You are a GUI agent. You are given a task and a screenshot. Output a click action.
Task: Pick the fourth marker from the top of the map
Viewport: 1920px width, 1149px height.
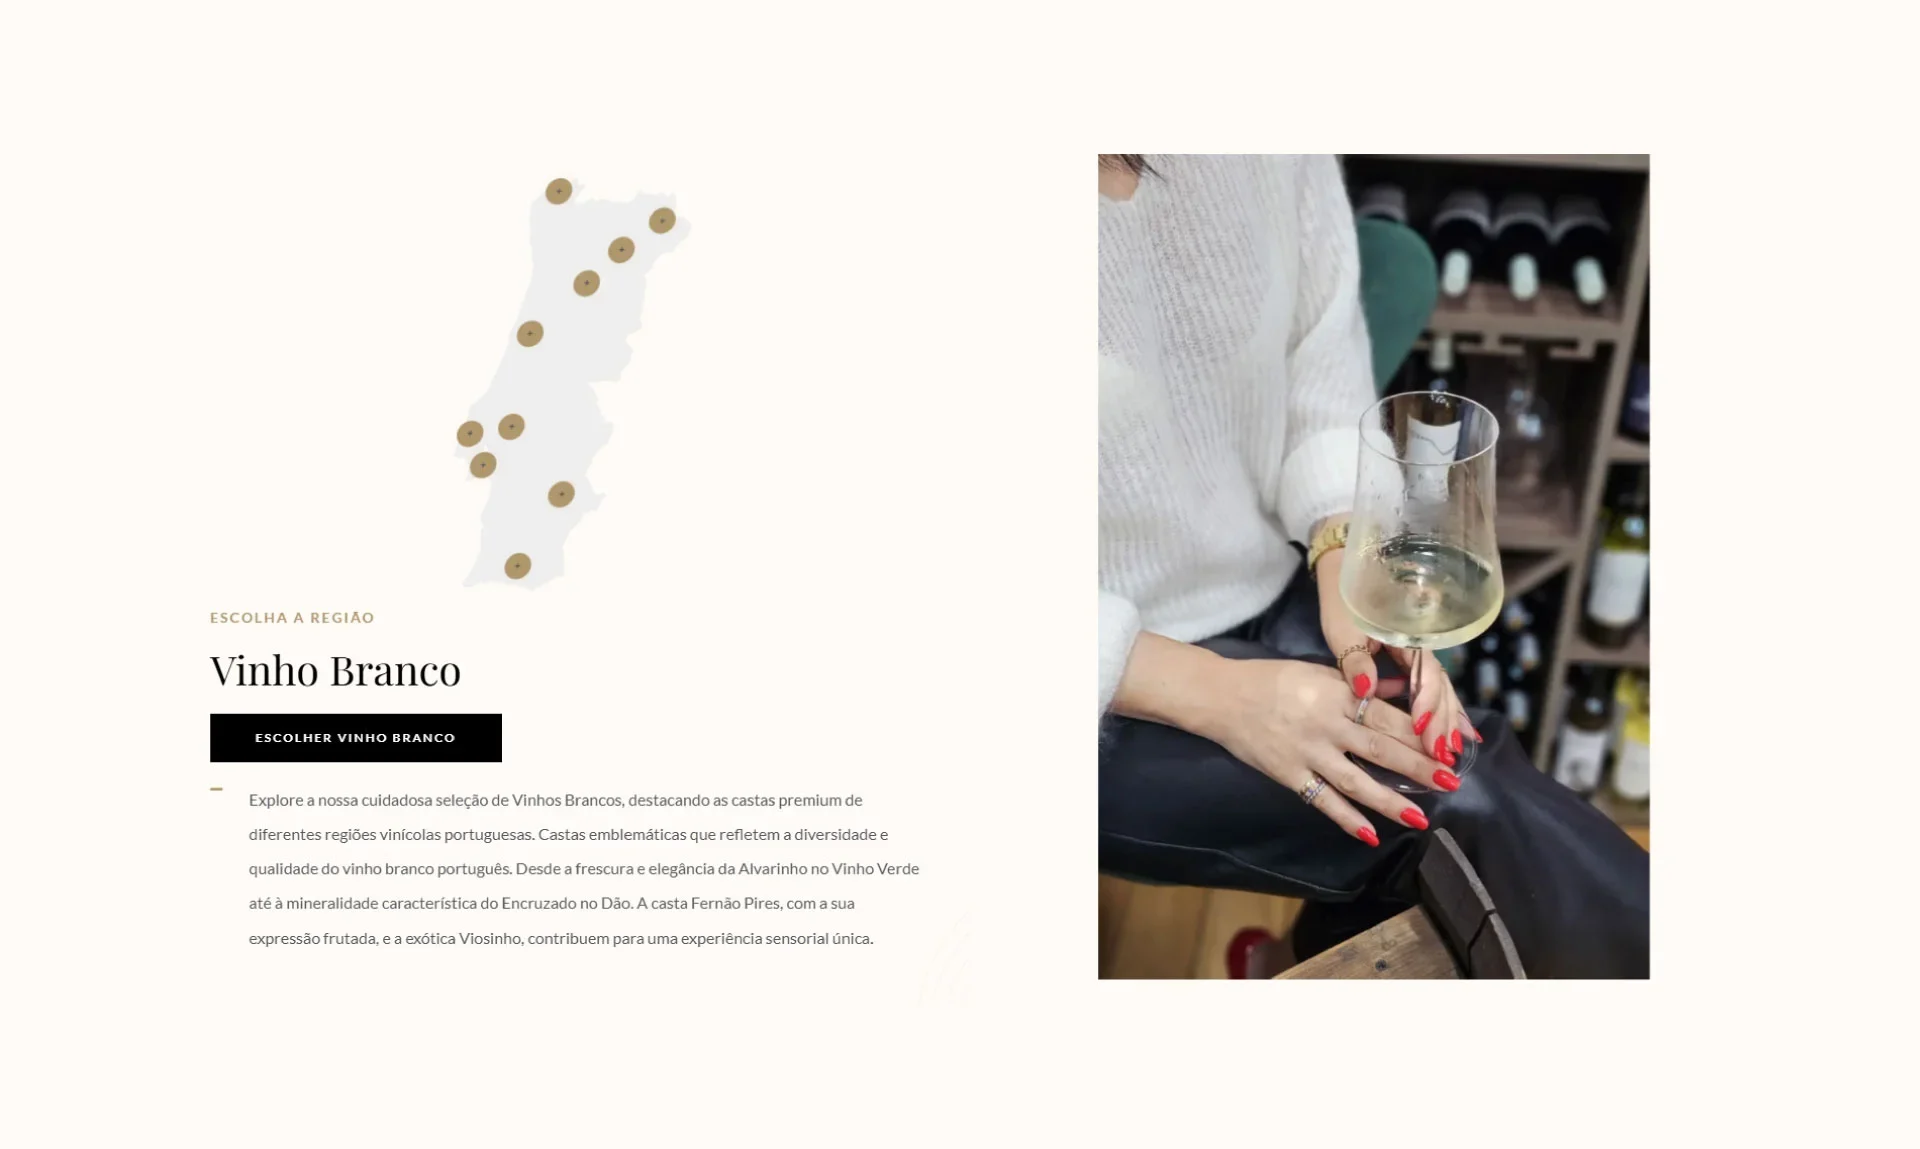586,283
